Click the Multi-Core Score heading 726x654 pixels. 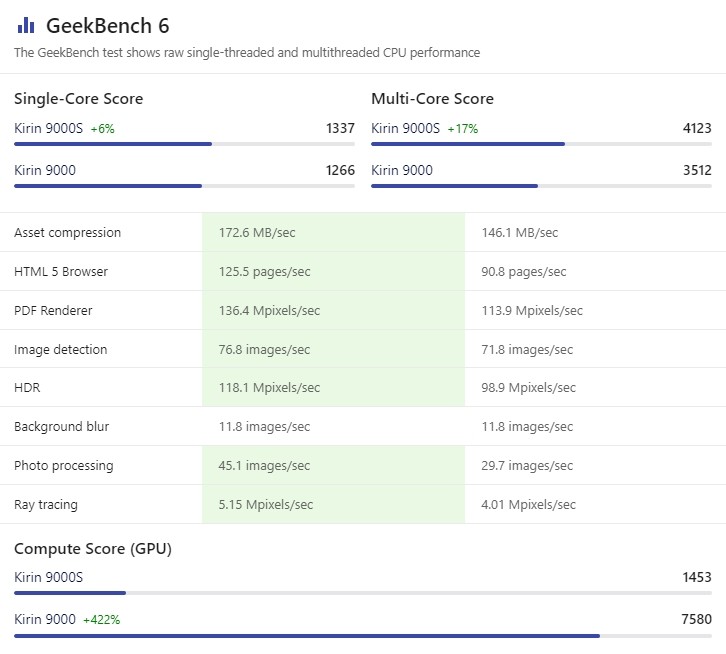point(432,99)
